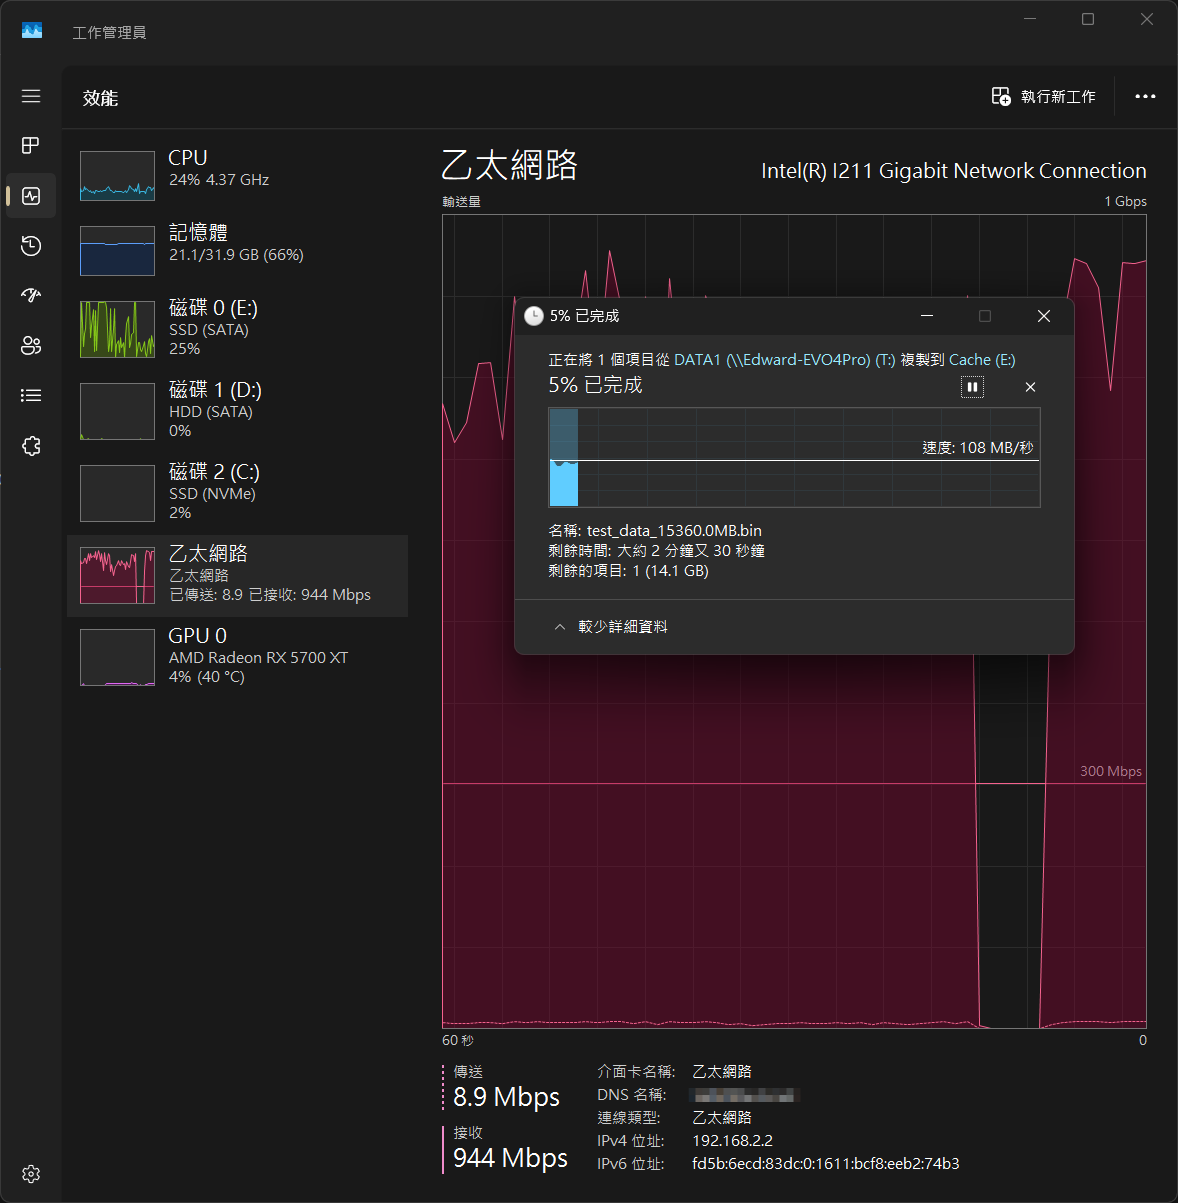Open the Details list icon
Viewport: 1178px width, 1203px height.
[31, 396]
